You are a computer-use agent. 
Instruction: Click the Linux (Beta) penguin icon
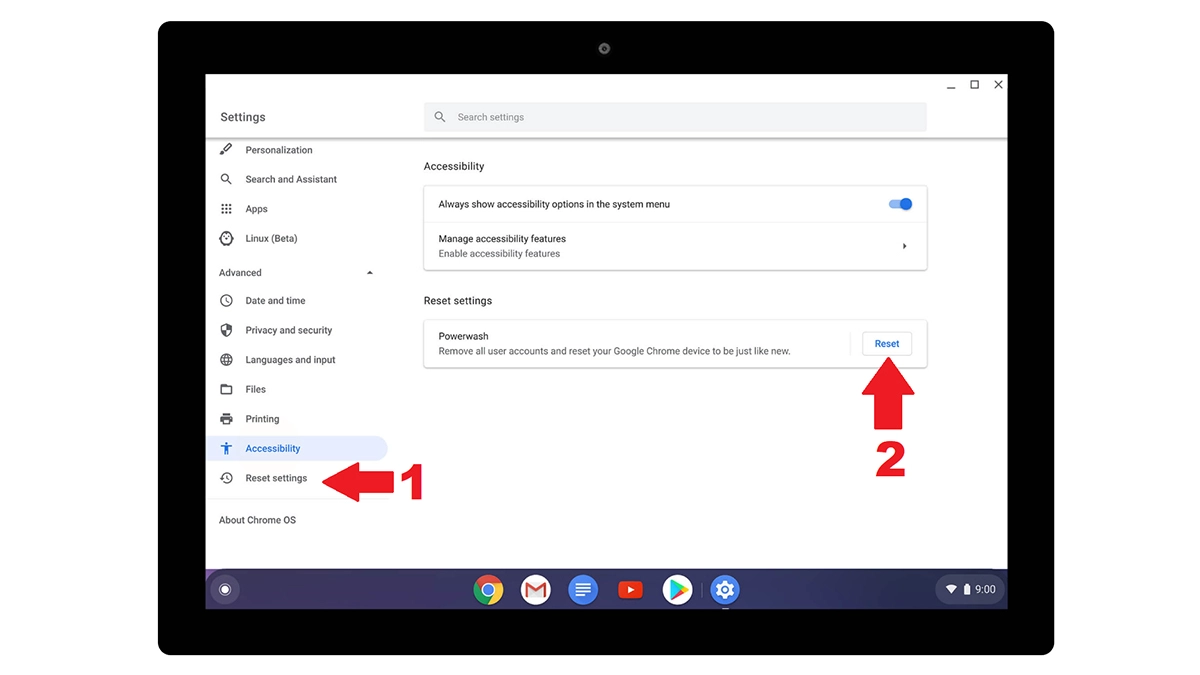coord(226,238)
